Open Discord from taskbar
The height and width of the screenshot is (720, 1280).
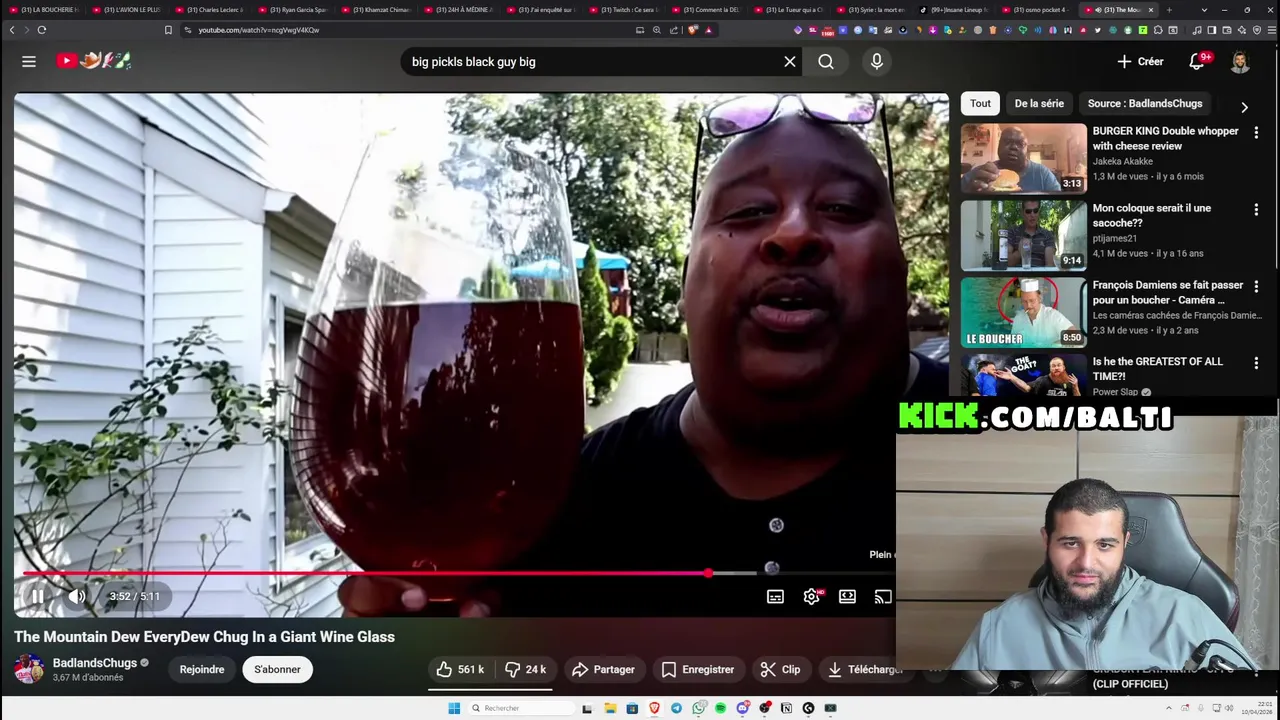pos(742,708)
